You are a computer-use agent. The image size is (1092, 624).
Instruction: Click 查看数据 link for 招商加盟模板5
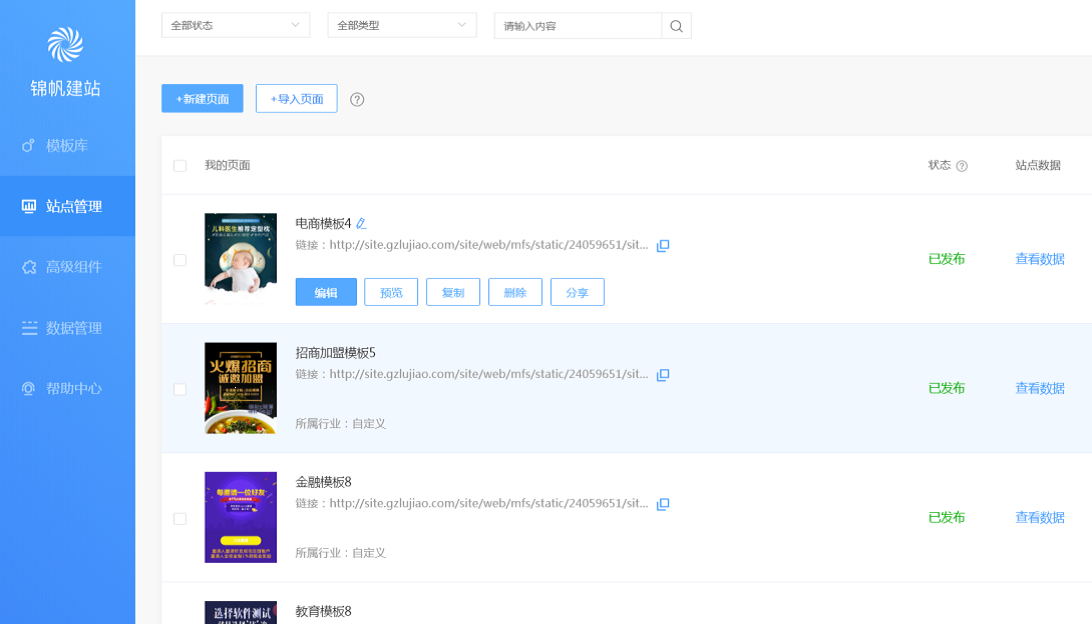(x=1040, y=388)
